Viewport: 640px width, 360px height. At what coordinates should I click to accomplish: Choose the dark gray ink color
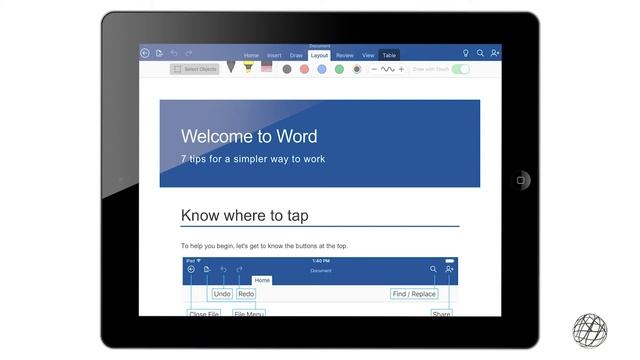(x=287, y=69)
